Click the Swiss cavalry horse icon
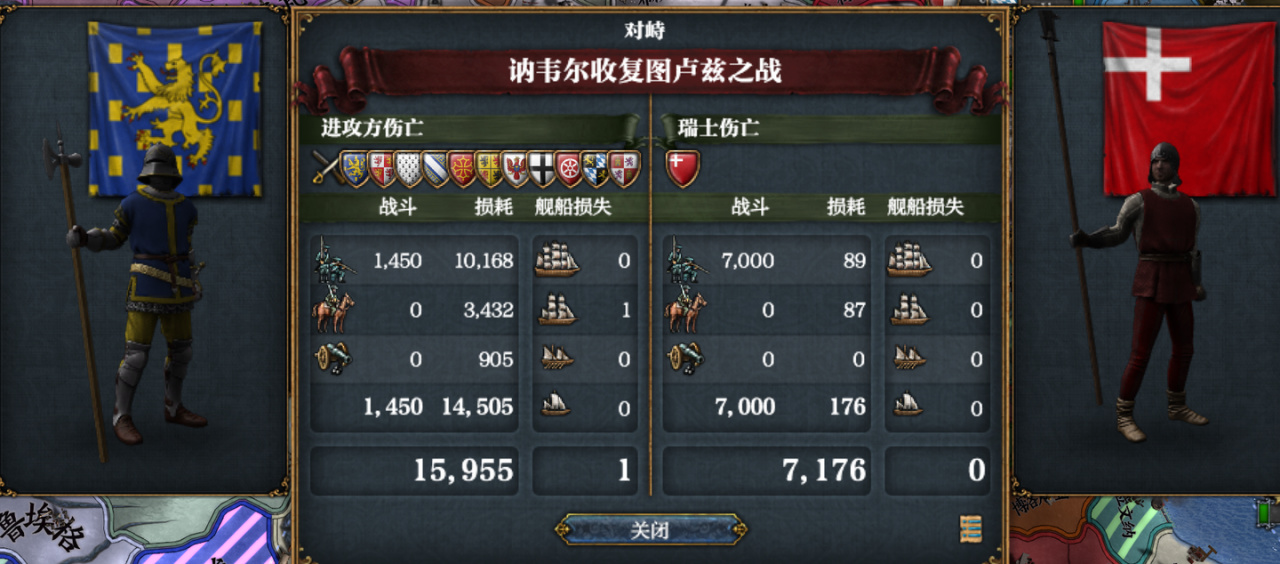Viewport: 1280px width, 564px height. point(684,310)
